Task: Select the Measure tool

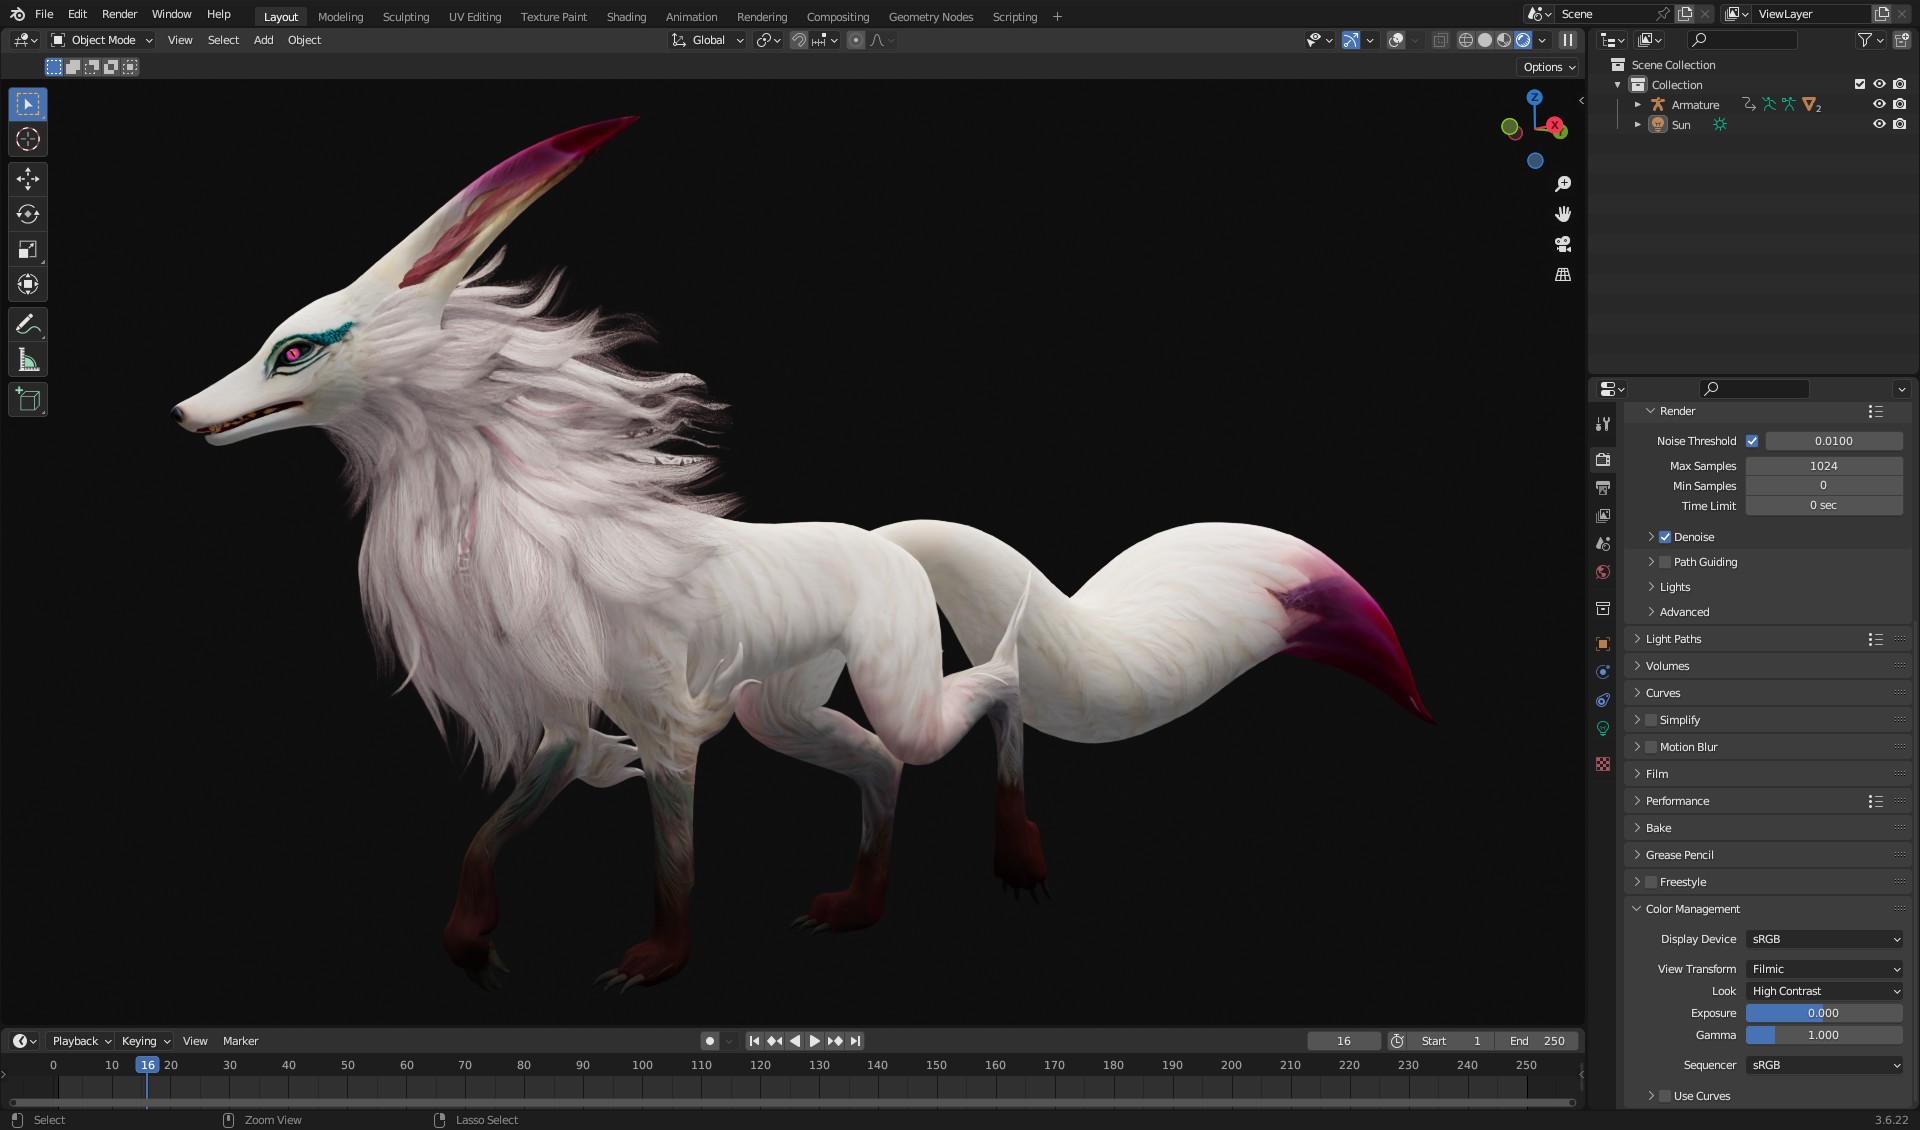Action: point(28,361)
